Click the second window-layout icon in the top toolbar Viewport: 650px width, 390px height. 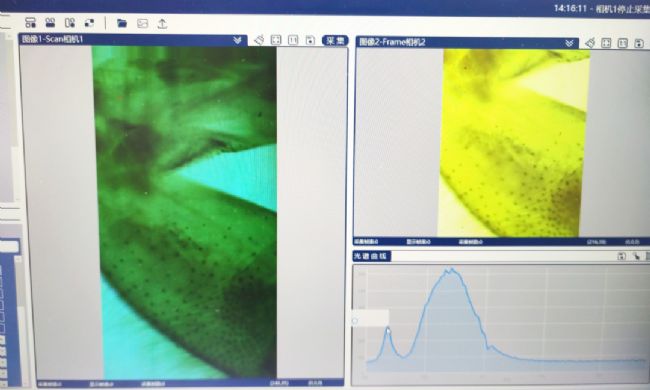coord(50,22)
